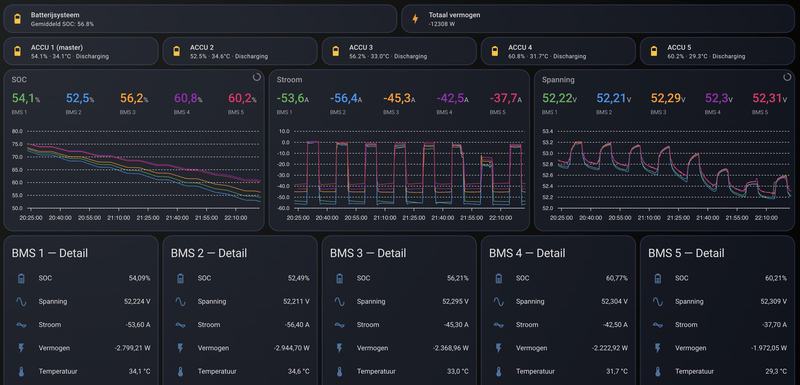
Task: Click BMS 1 Detail Vermogen value -2.799,21 W
Action: 133,348
